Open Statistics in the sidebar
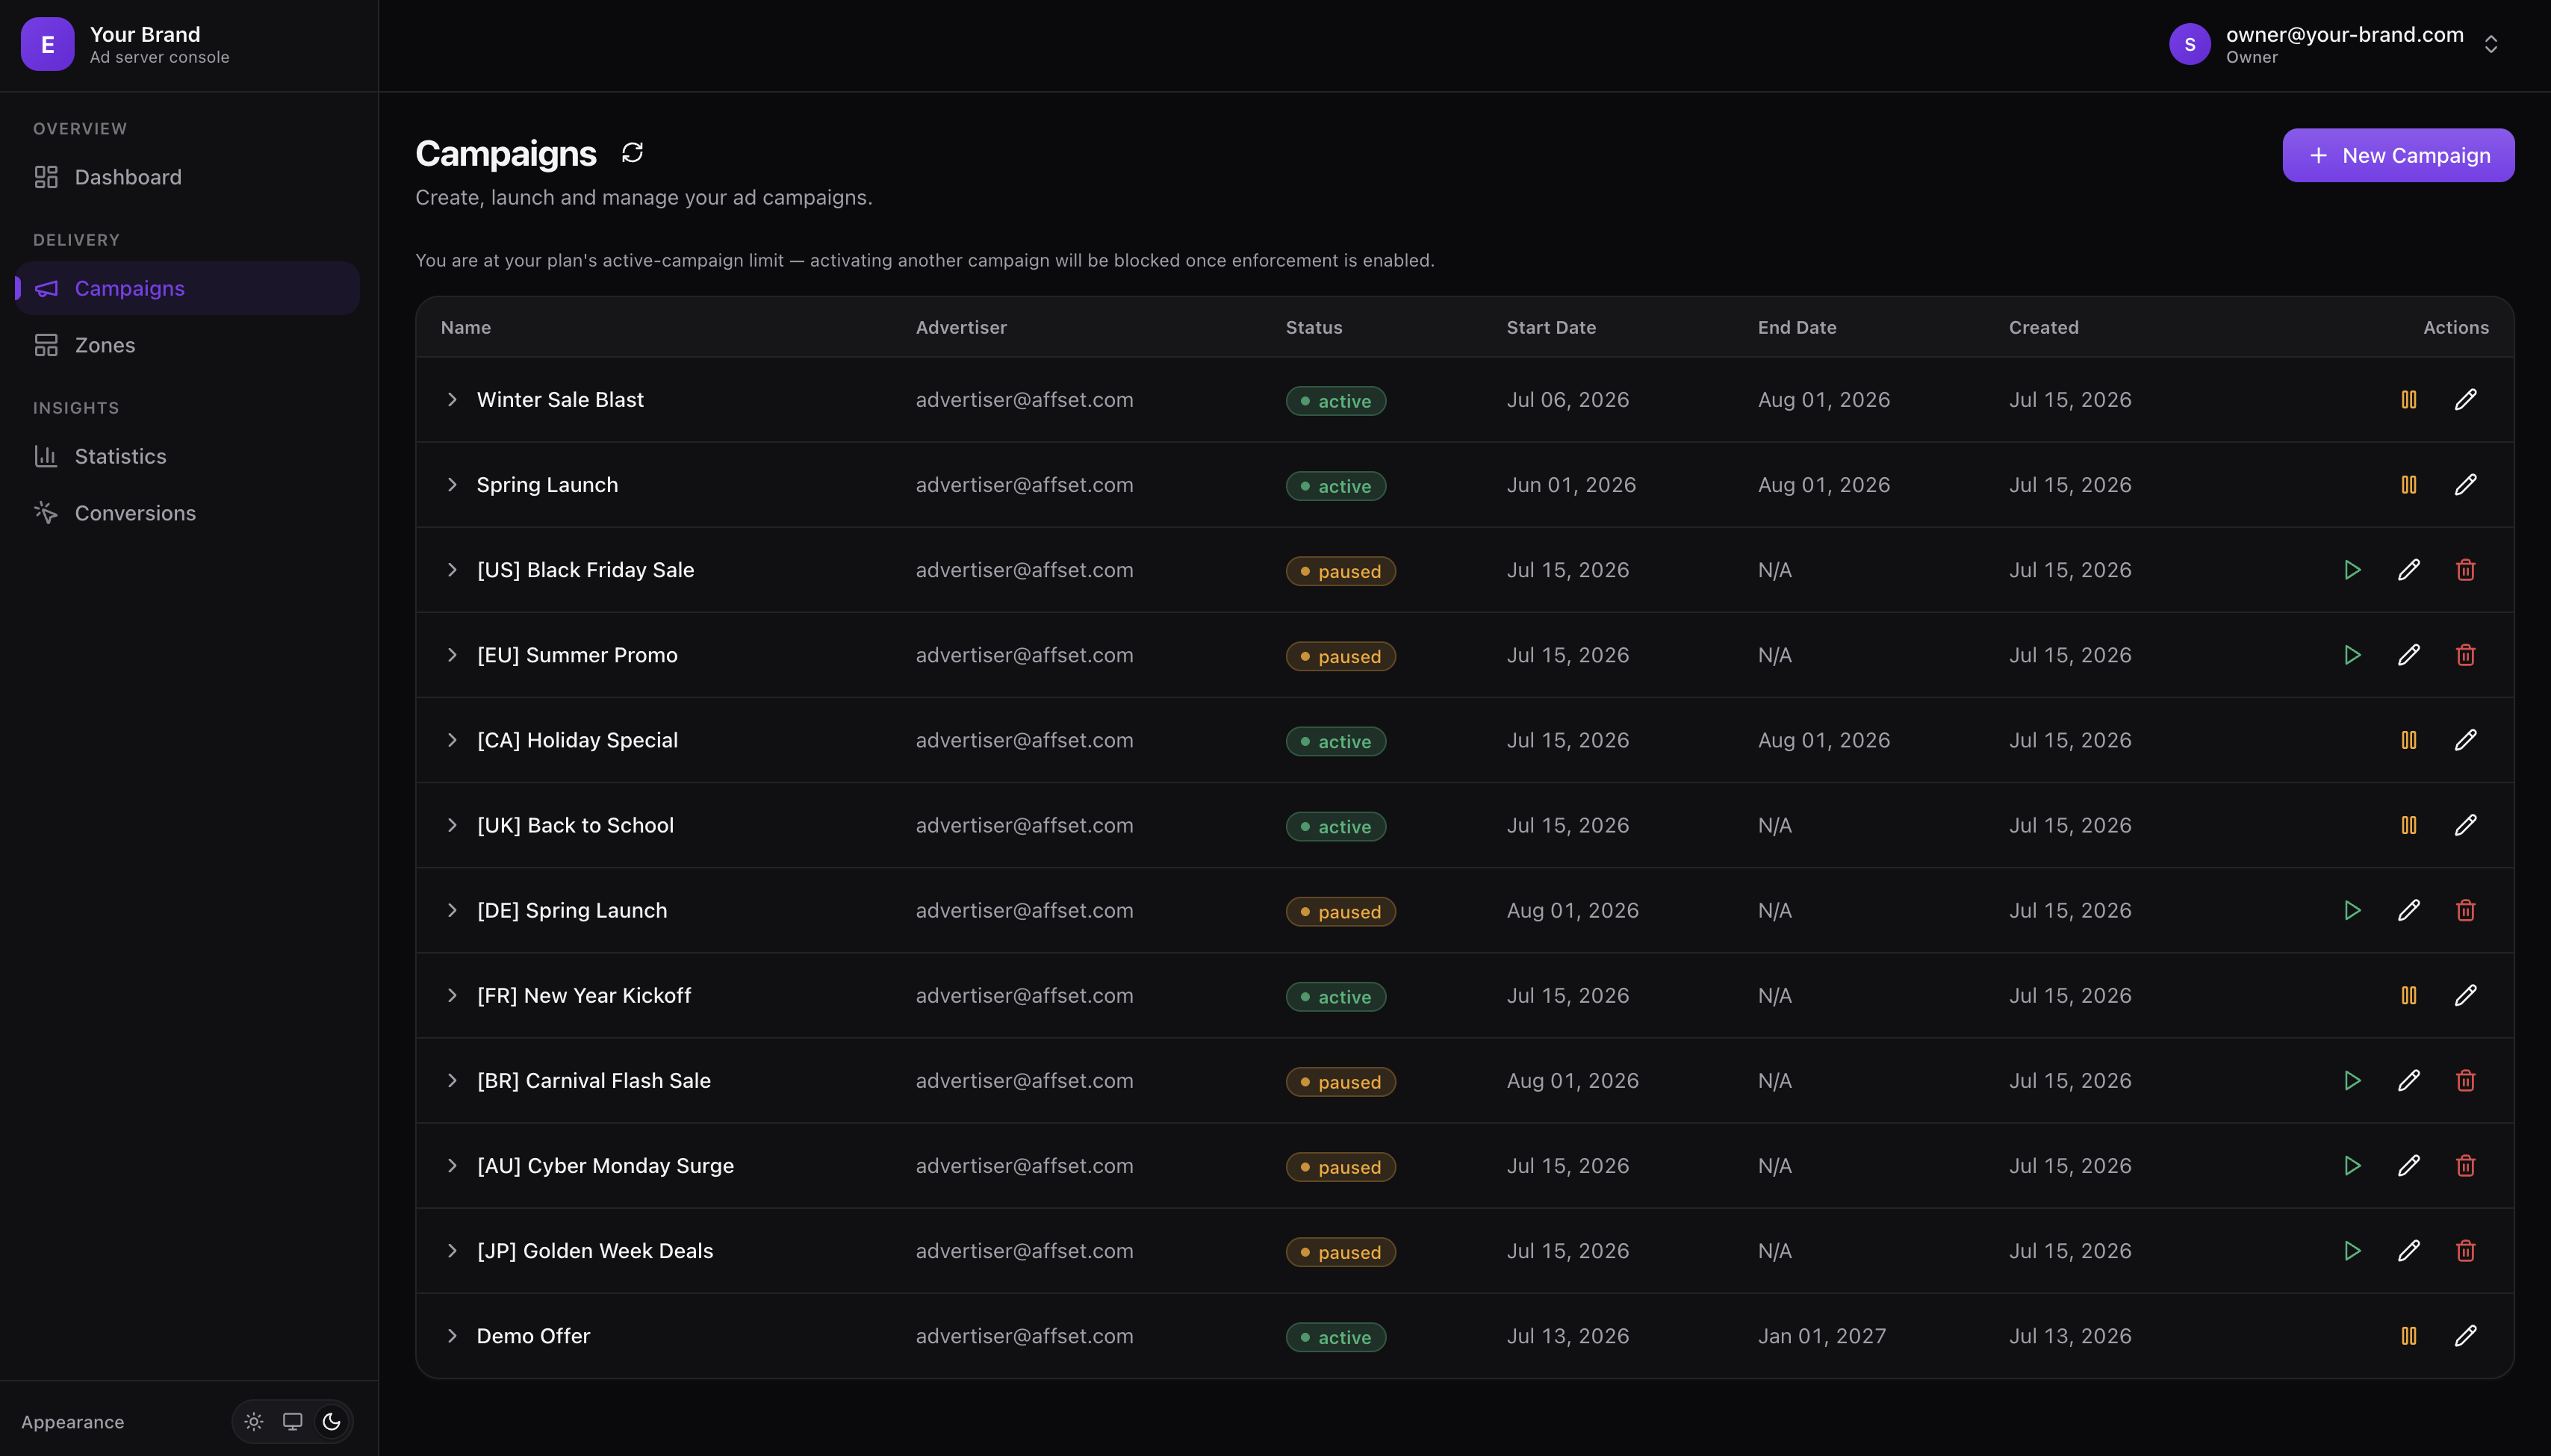Viewport: 2551px width, 1456px height. (x=187, y=456)
